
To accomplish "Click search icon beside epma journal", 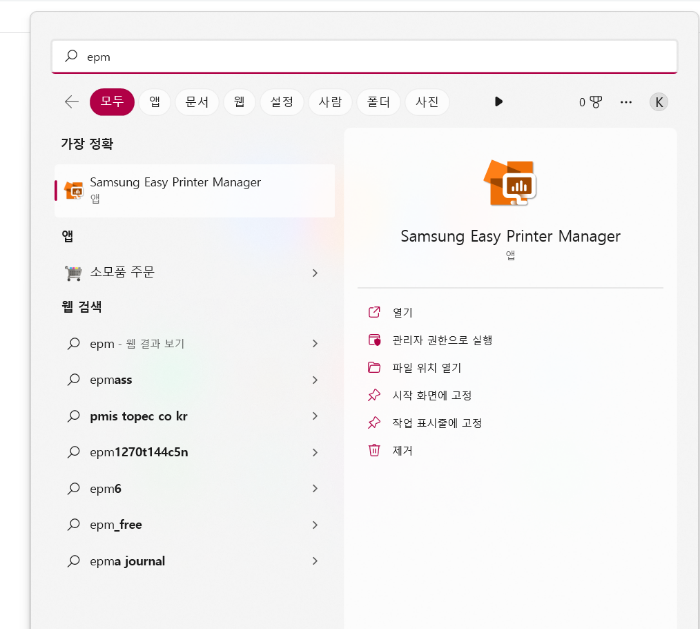I will click(x=73, y=561).
